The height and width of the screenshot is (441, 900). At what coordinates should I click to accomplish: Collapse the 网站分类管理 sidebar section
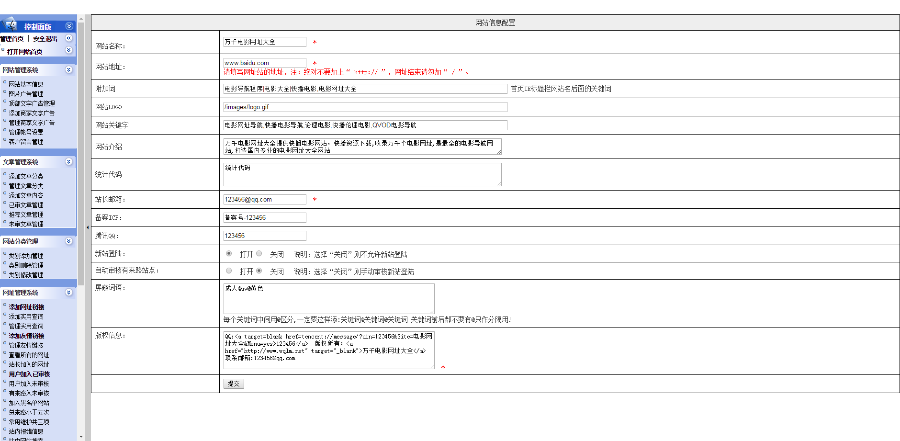(x=69, y=241)
